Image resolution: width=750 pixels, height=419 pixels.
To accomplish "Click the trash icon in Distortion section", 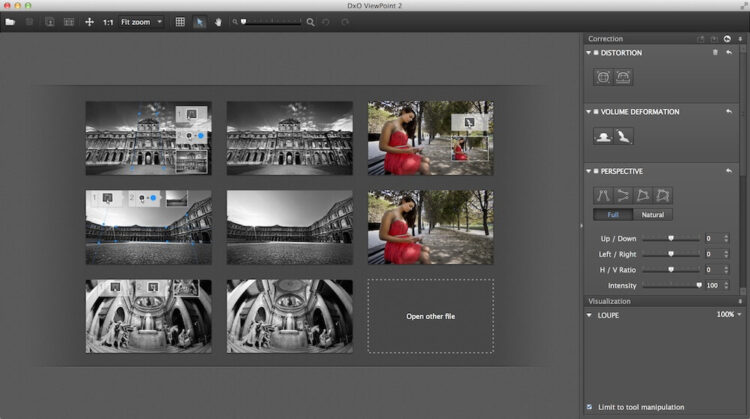I will (x=714, y=53).
